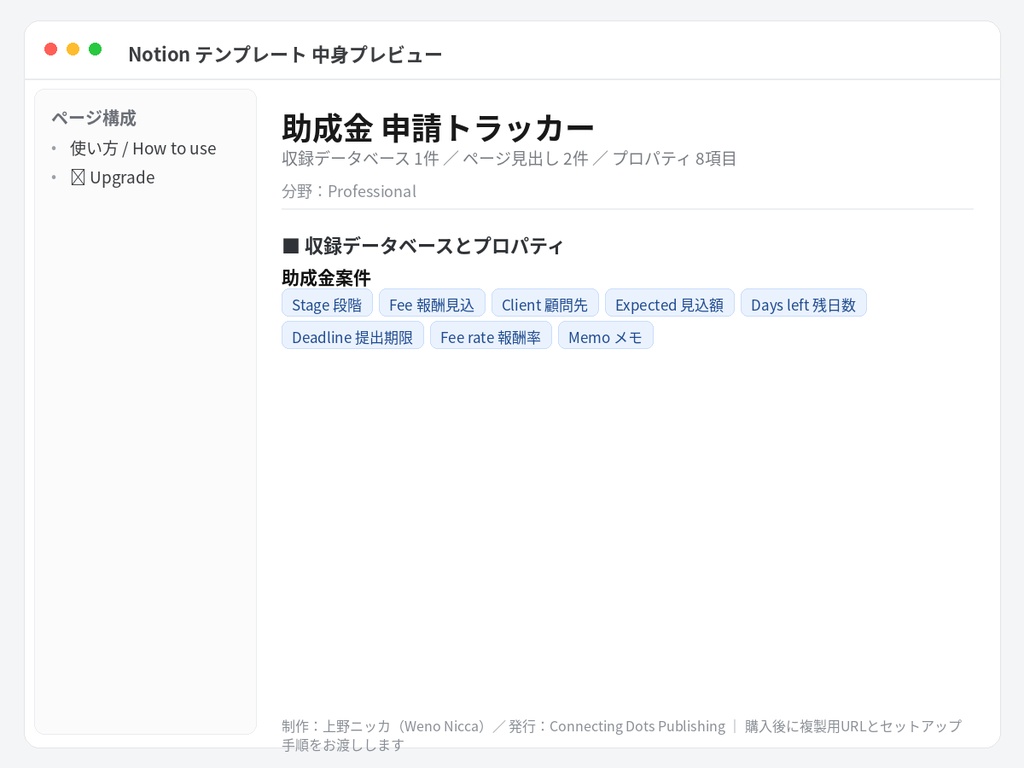
Task: Select the Expected 見込額 property tag
Action: (x=669, y=305)
